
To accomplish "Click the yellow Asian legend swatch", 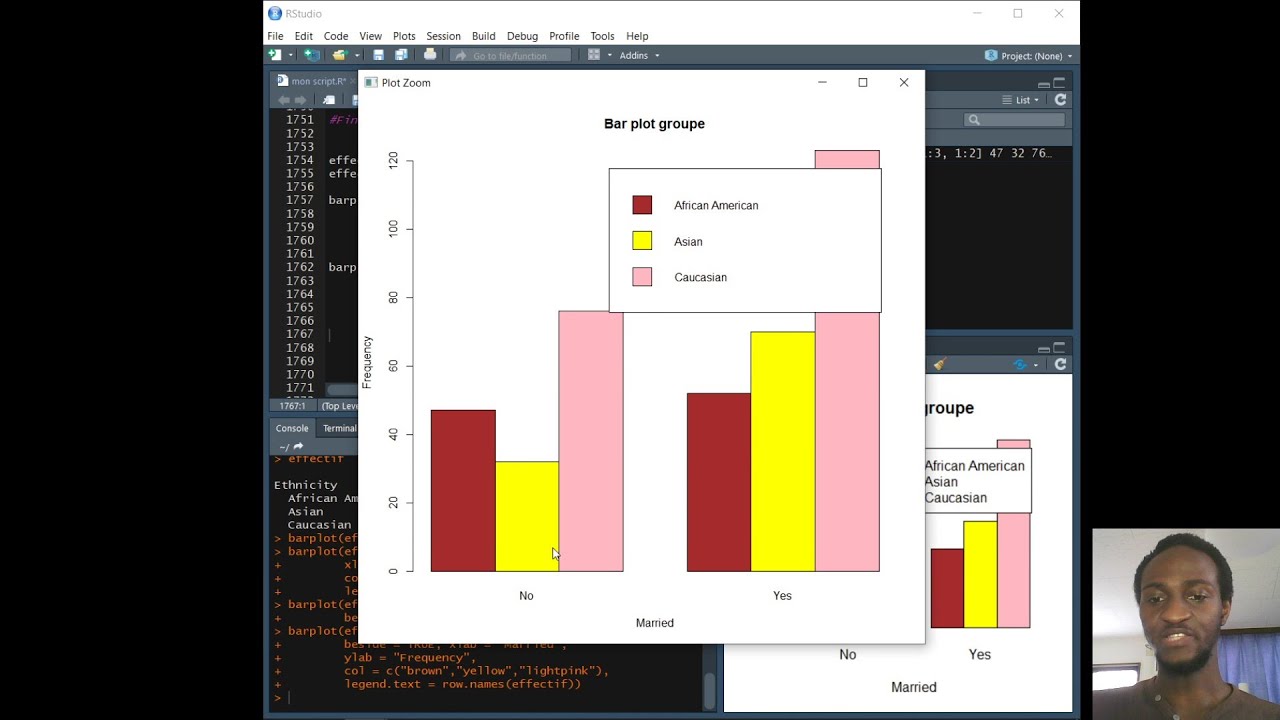I will 642,241.
